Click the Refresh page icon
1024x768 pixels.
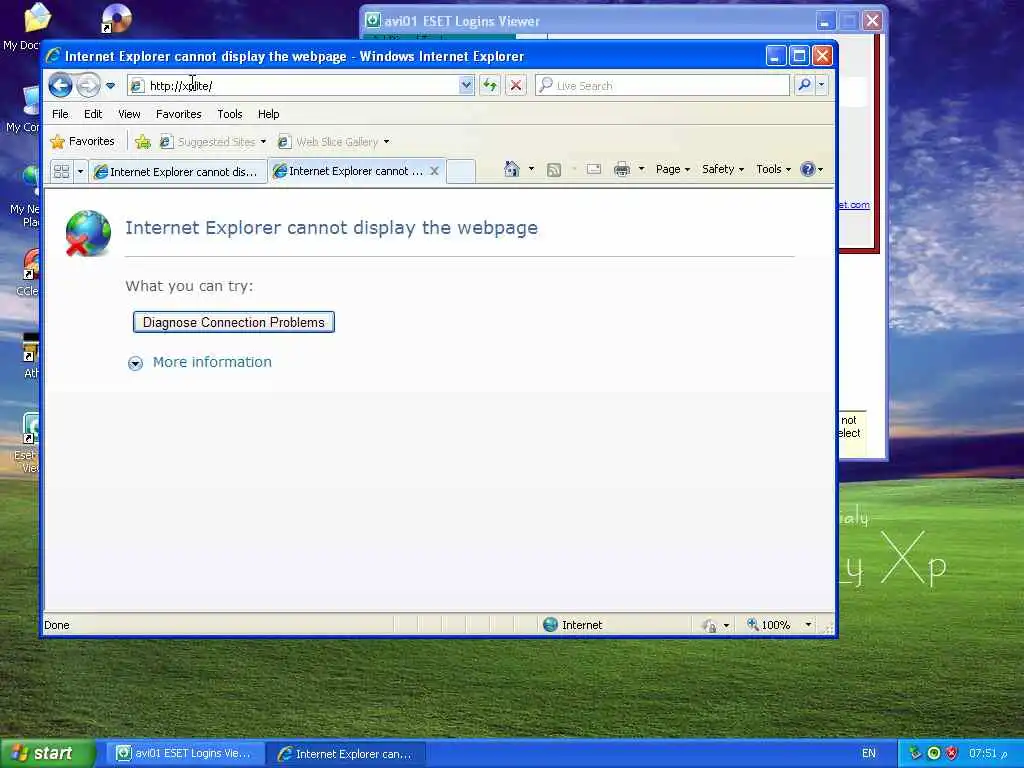(x=490, y=86)
